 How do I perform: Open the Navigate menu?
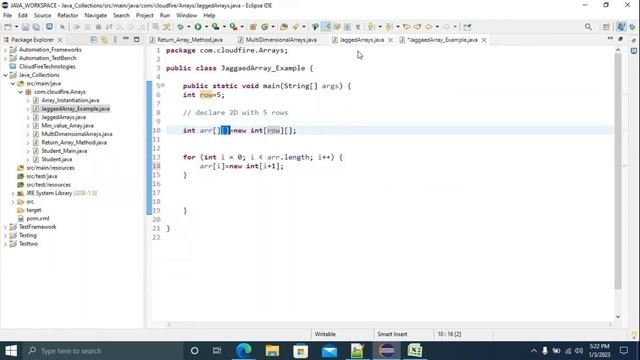coord(96,16)
